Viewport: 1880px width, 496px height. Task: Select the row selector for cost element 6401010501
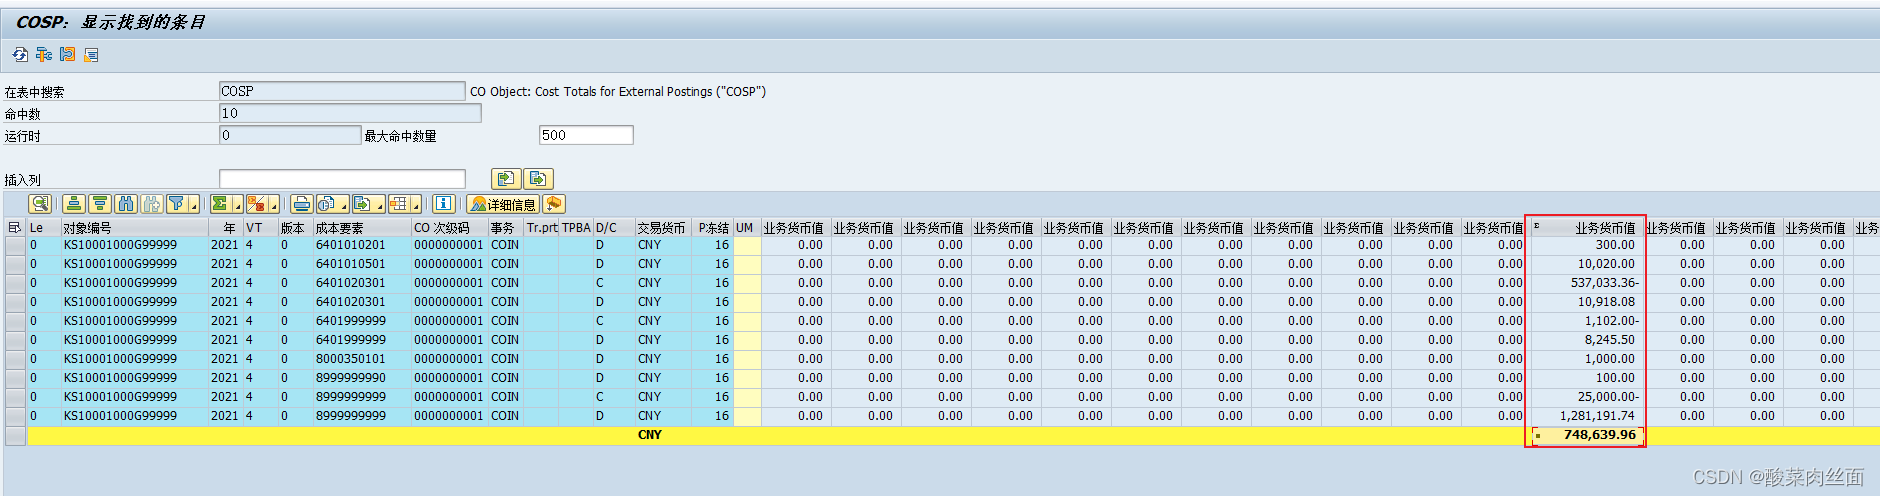click(x=15, y=264)
